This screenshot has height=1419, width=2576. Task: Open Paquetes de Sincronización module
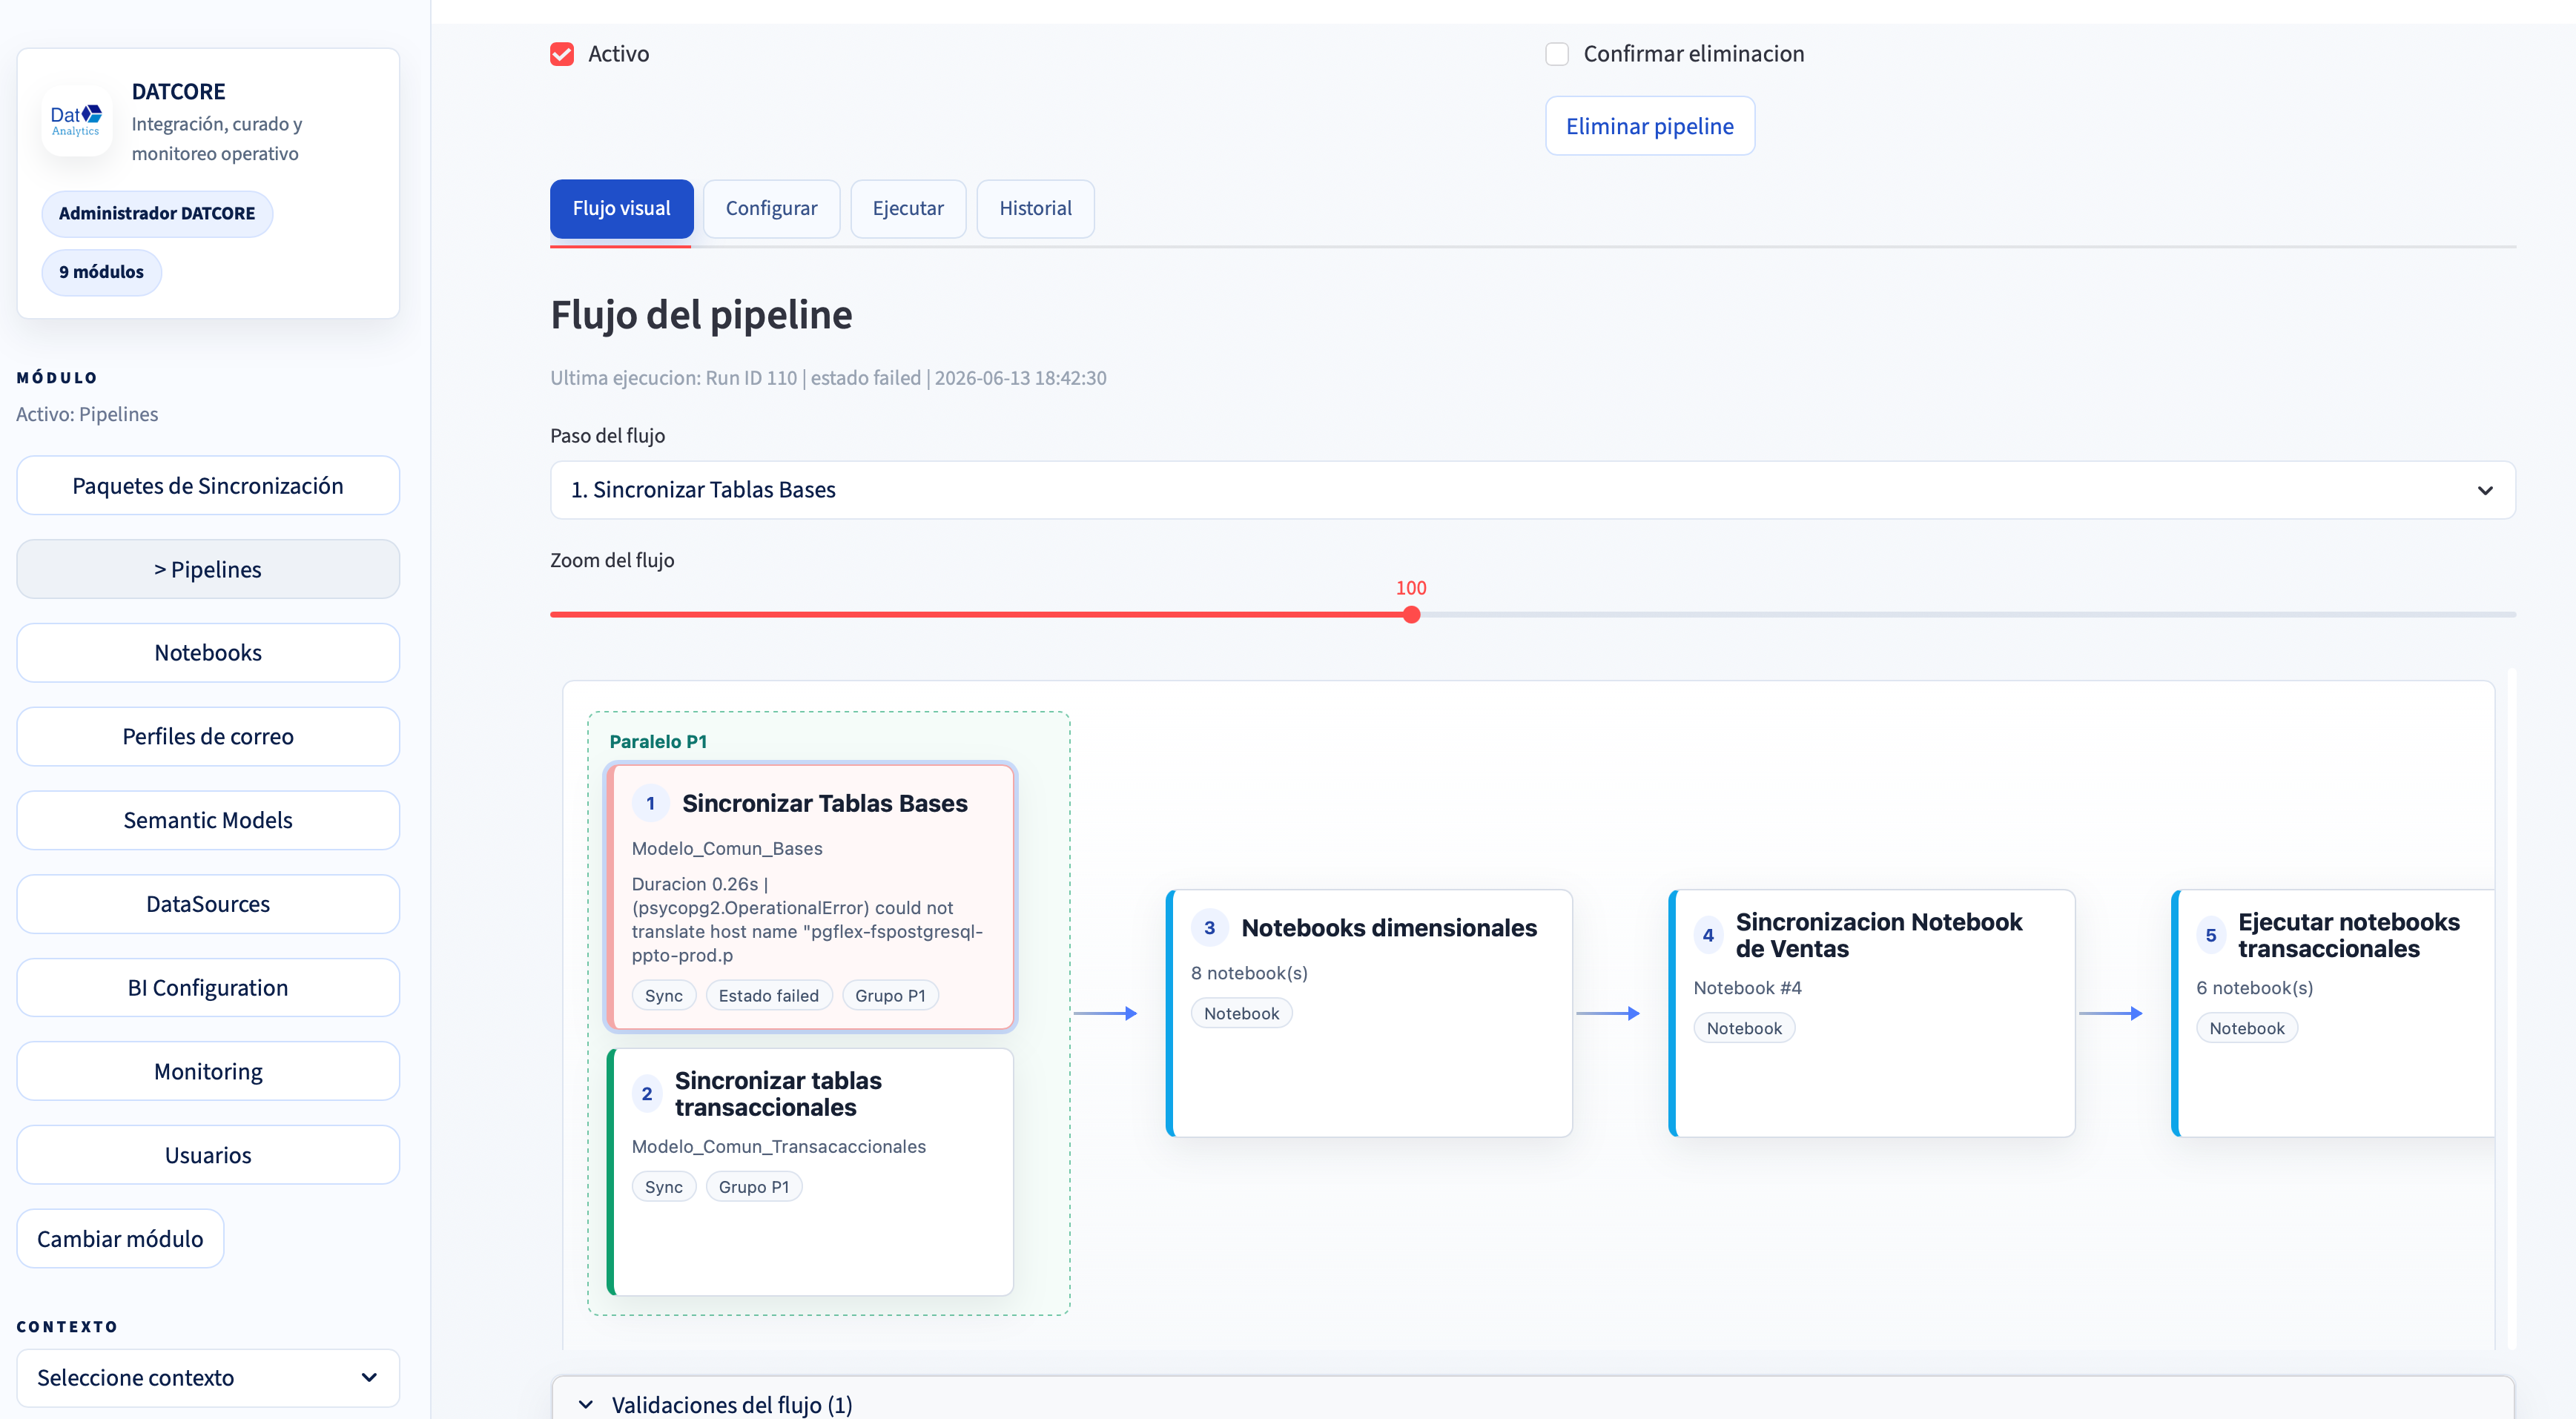click(208, 486)
